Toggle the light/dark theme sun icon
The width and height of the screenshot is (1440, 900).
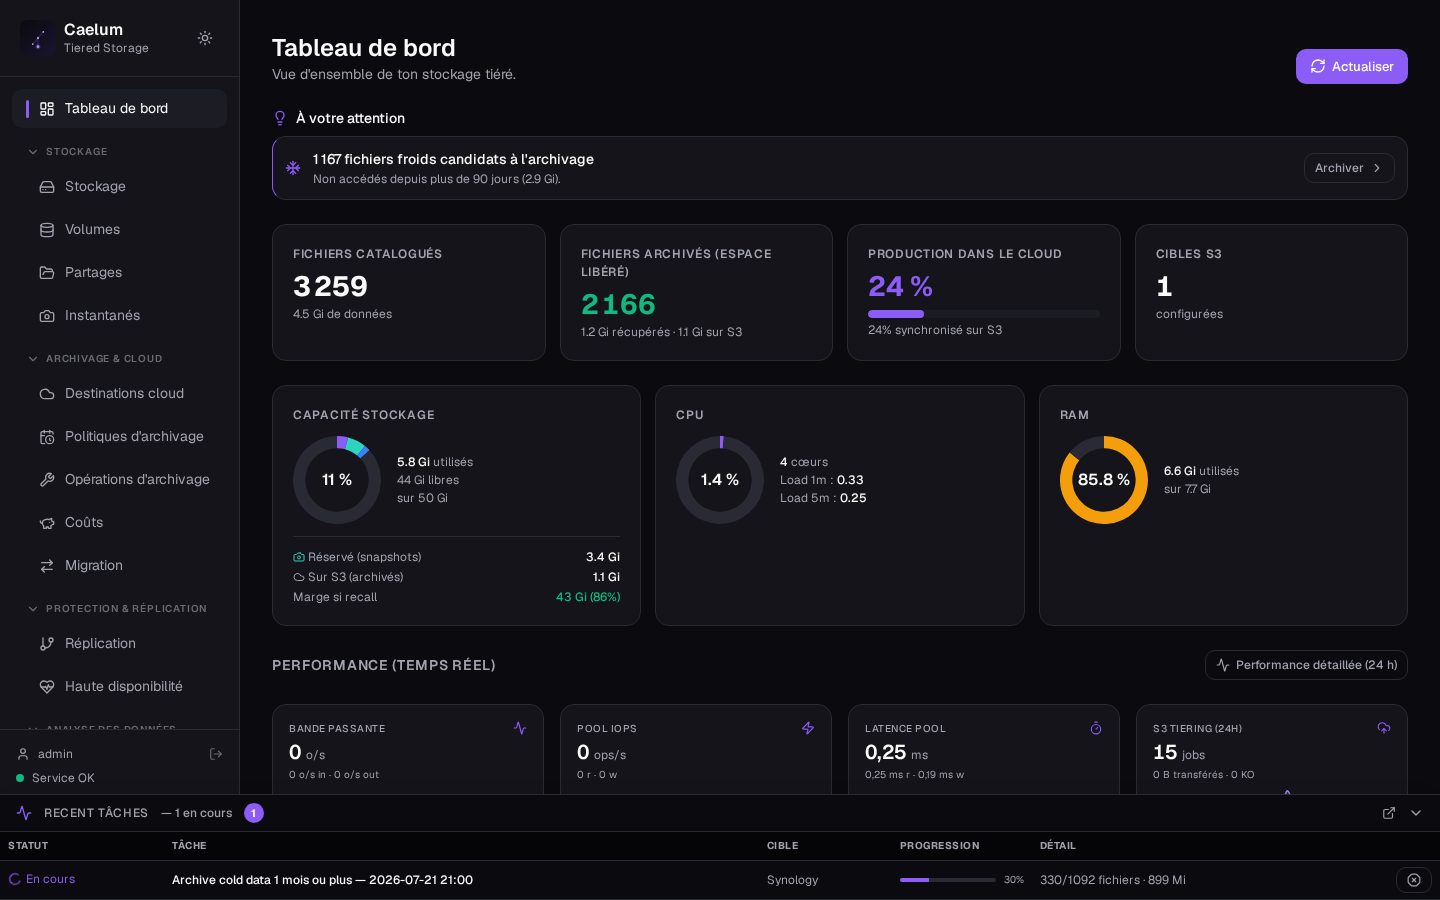tap(205, 38)
